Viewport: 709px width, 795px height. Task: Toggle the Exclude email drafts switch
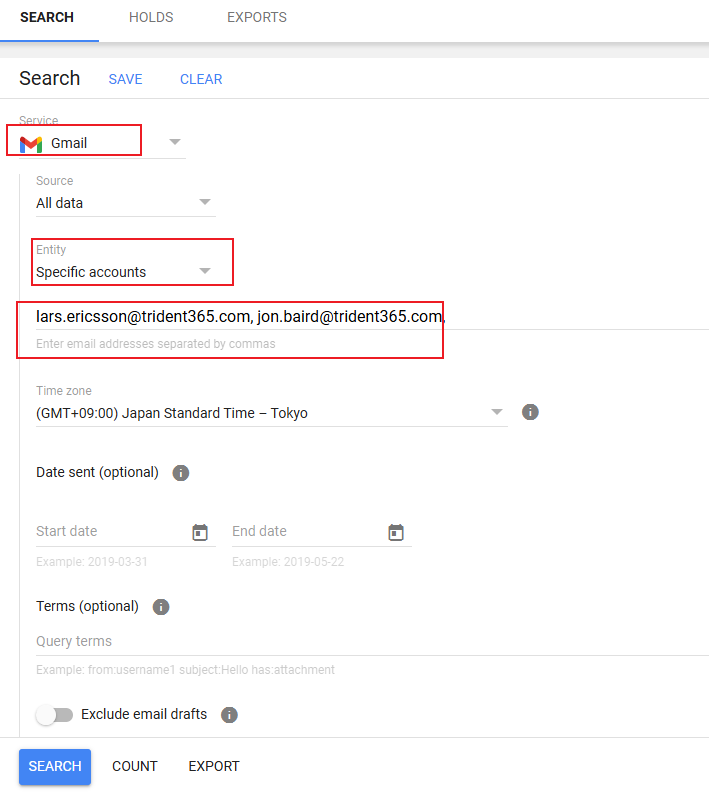click(55, 715)
